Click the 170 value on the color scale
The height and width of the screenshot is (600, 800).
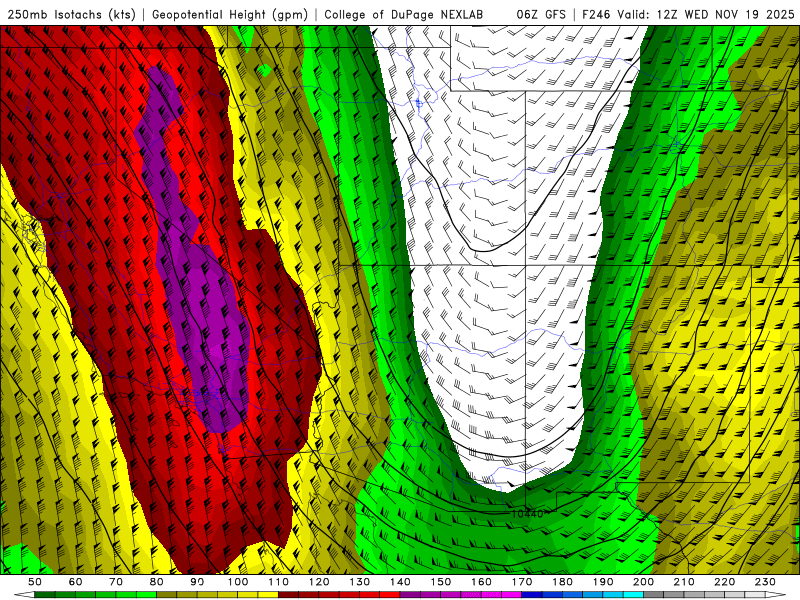point(522,582)
